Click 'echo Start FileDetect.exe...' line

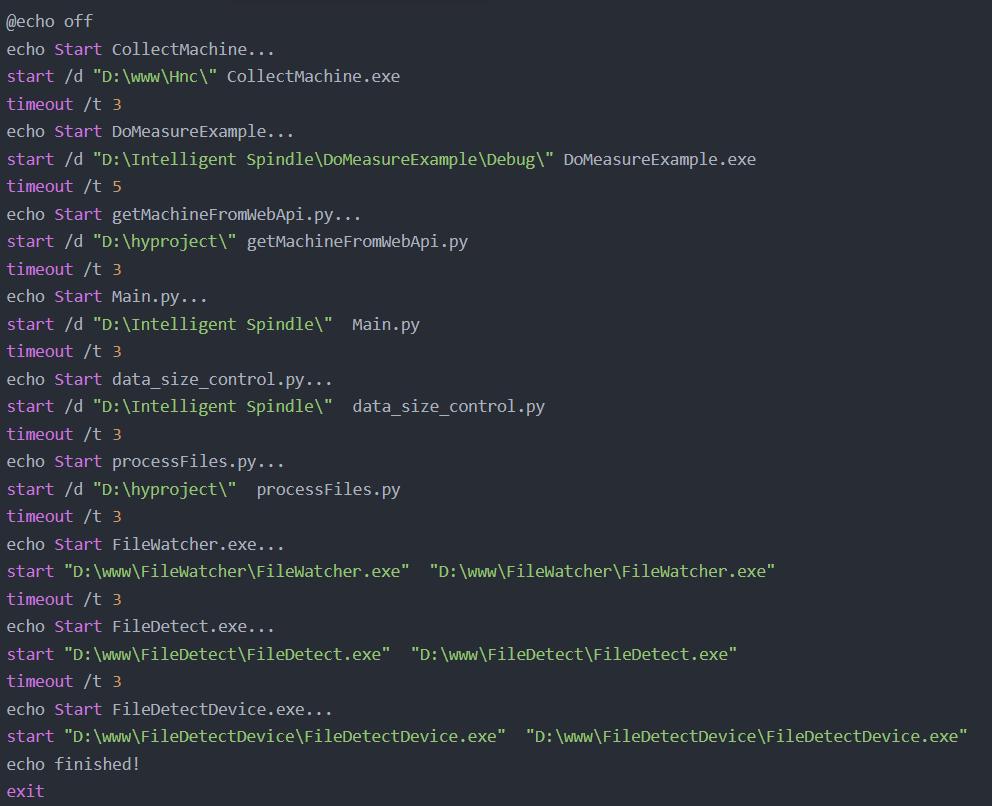point(140,627)
